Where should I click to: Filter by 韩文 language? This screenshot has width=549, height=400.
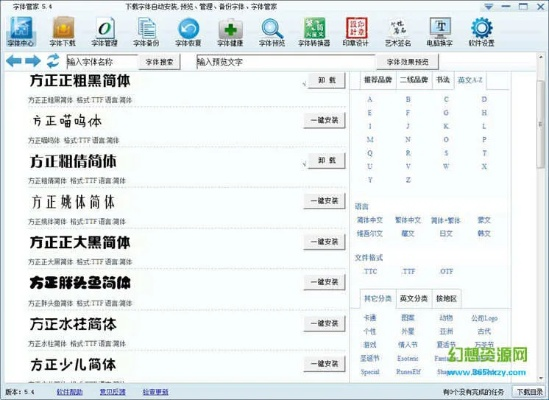tap(484, 233)
